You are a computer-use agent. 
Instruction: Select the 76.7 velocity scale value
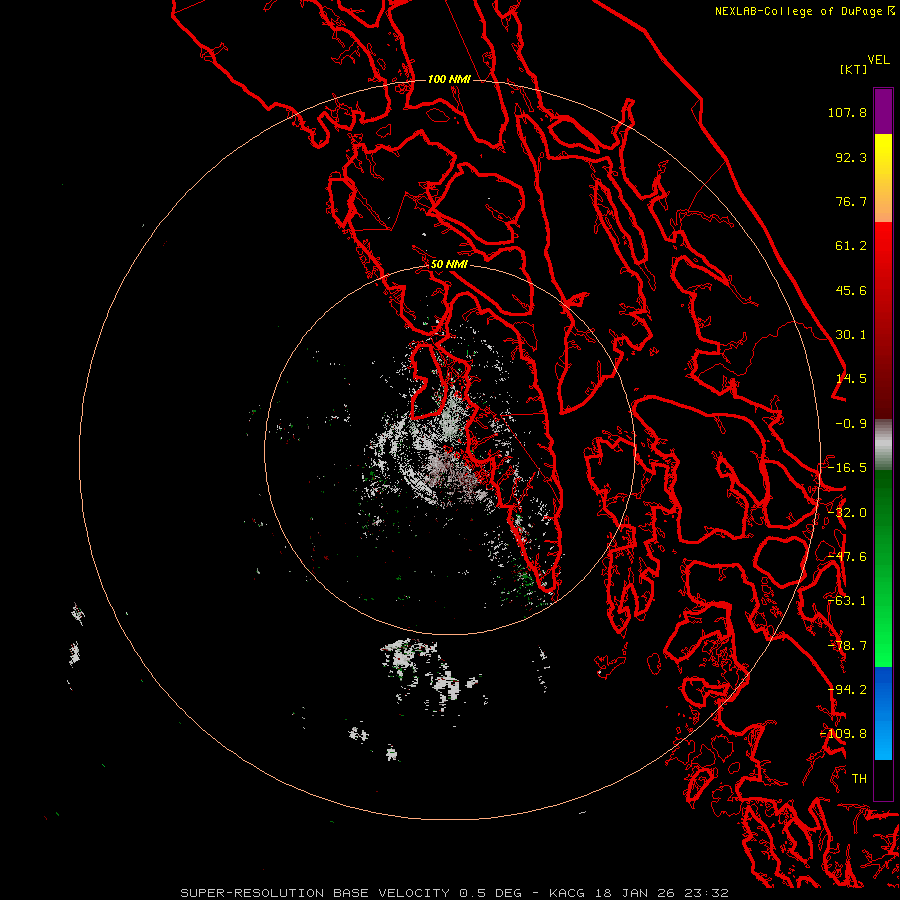[851, 201]
